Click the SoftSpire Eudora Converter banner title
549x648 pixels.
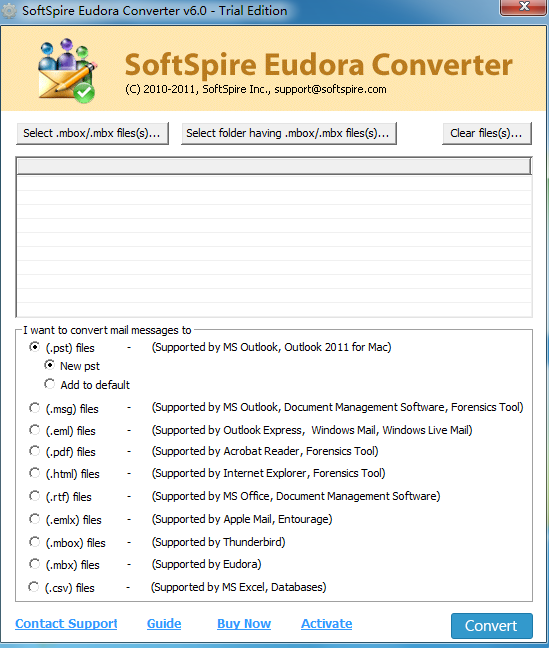click(318, 65)
